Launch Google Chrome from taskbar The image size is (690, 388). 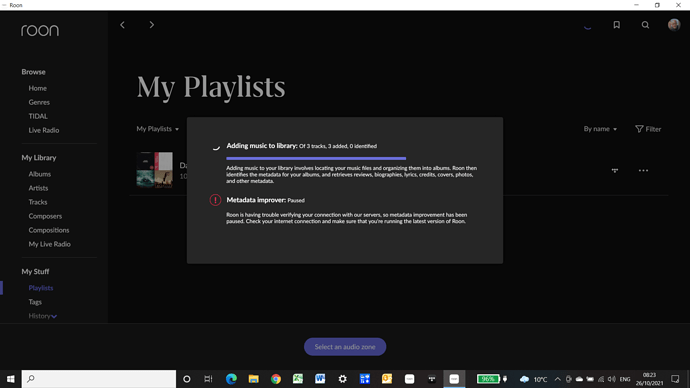[x=276, y=379]
